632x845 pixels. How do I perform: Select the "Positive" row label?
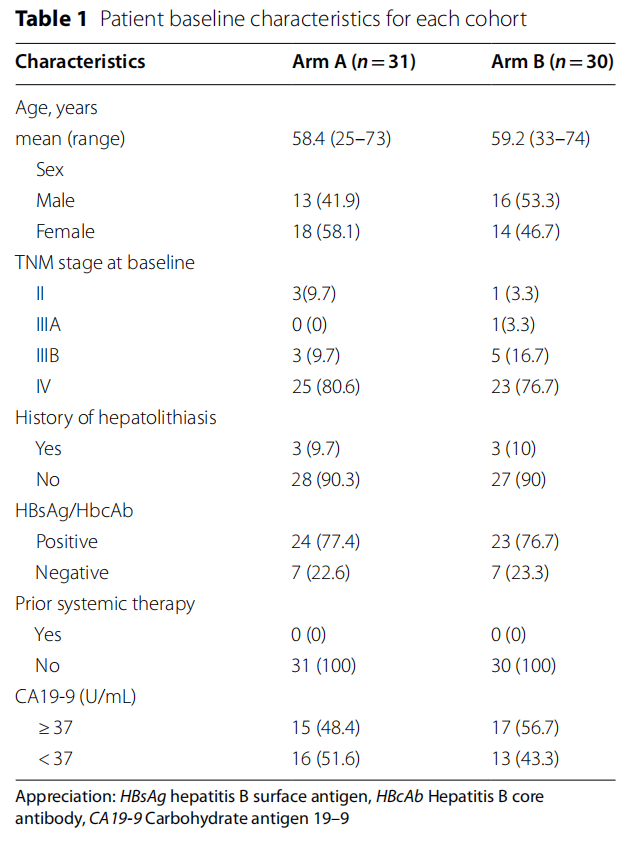pyautogui.click(x=67, y=542)
